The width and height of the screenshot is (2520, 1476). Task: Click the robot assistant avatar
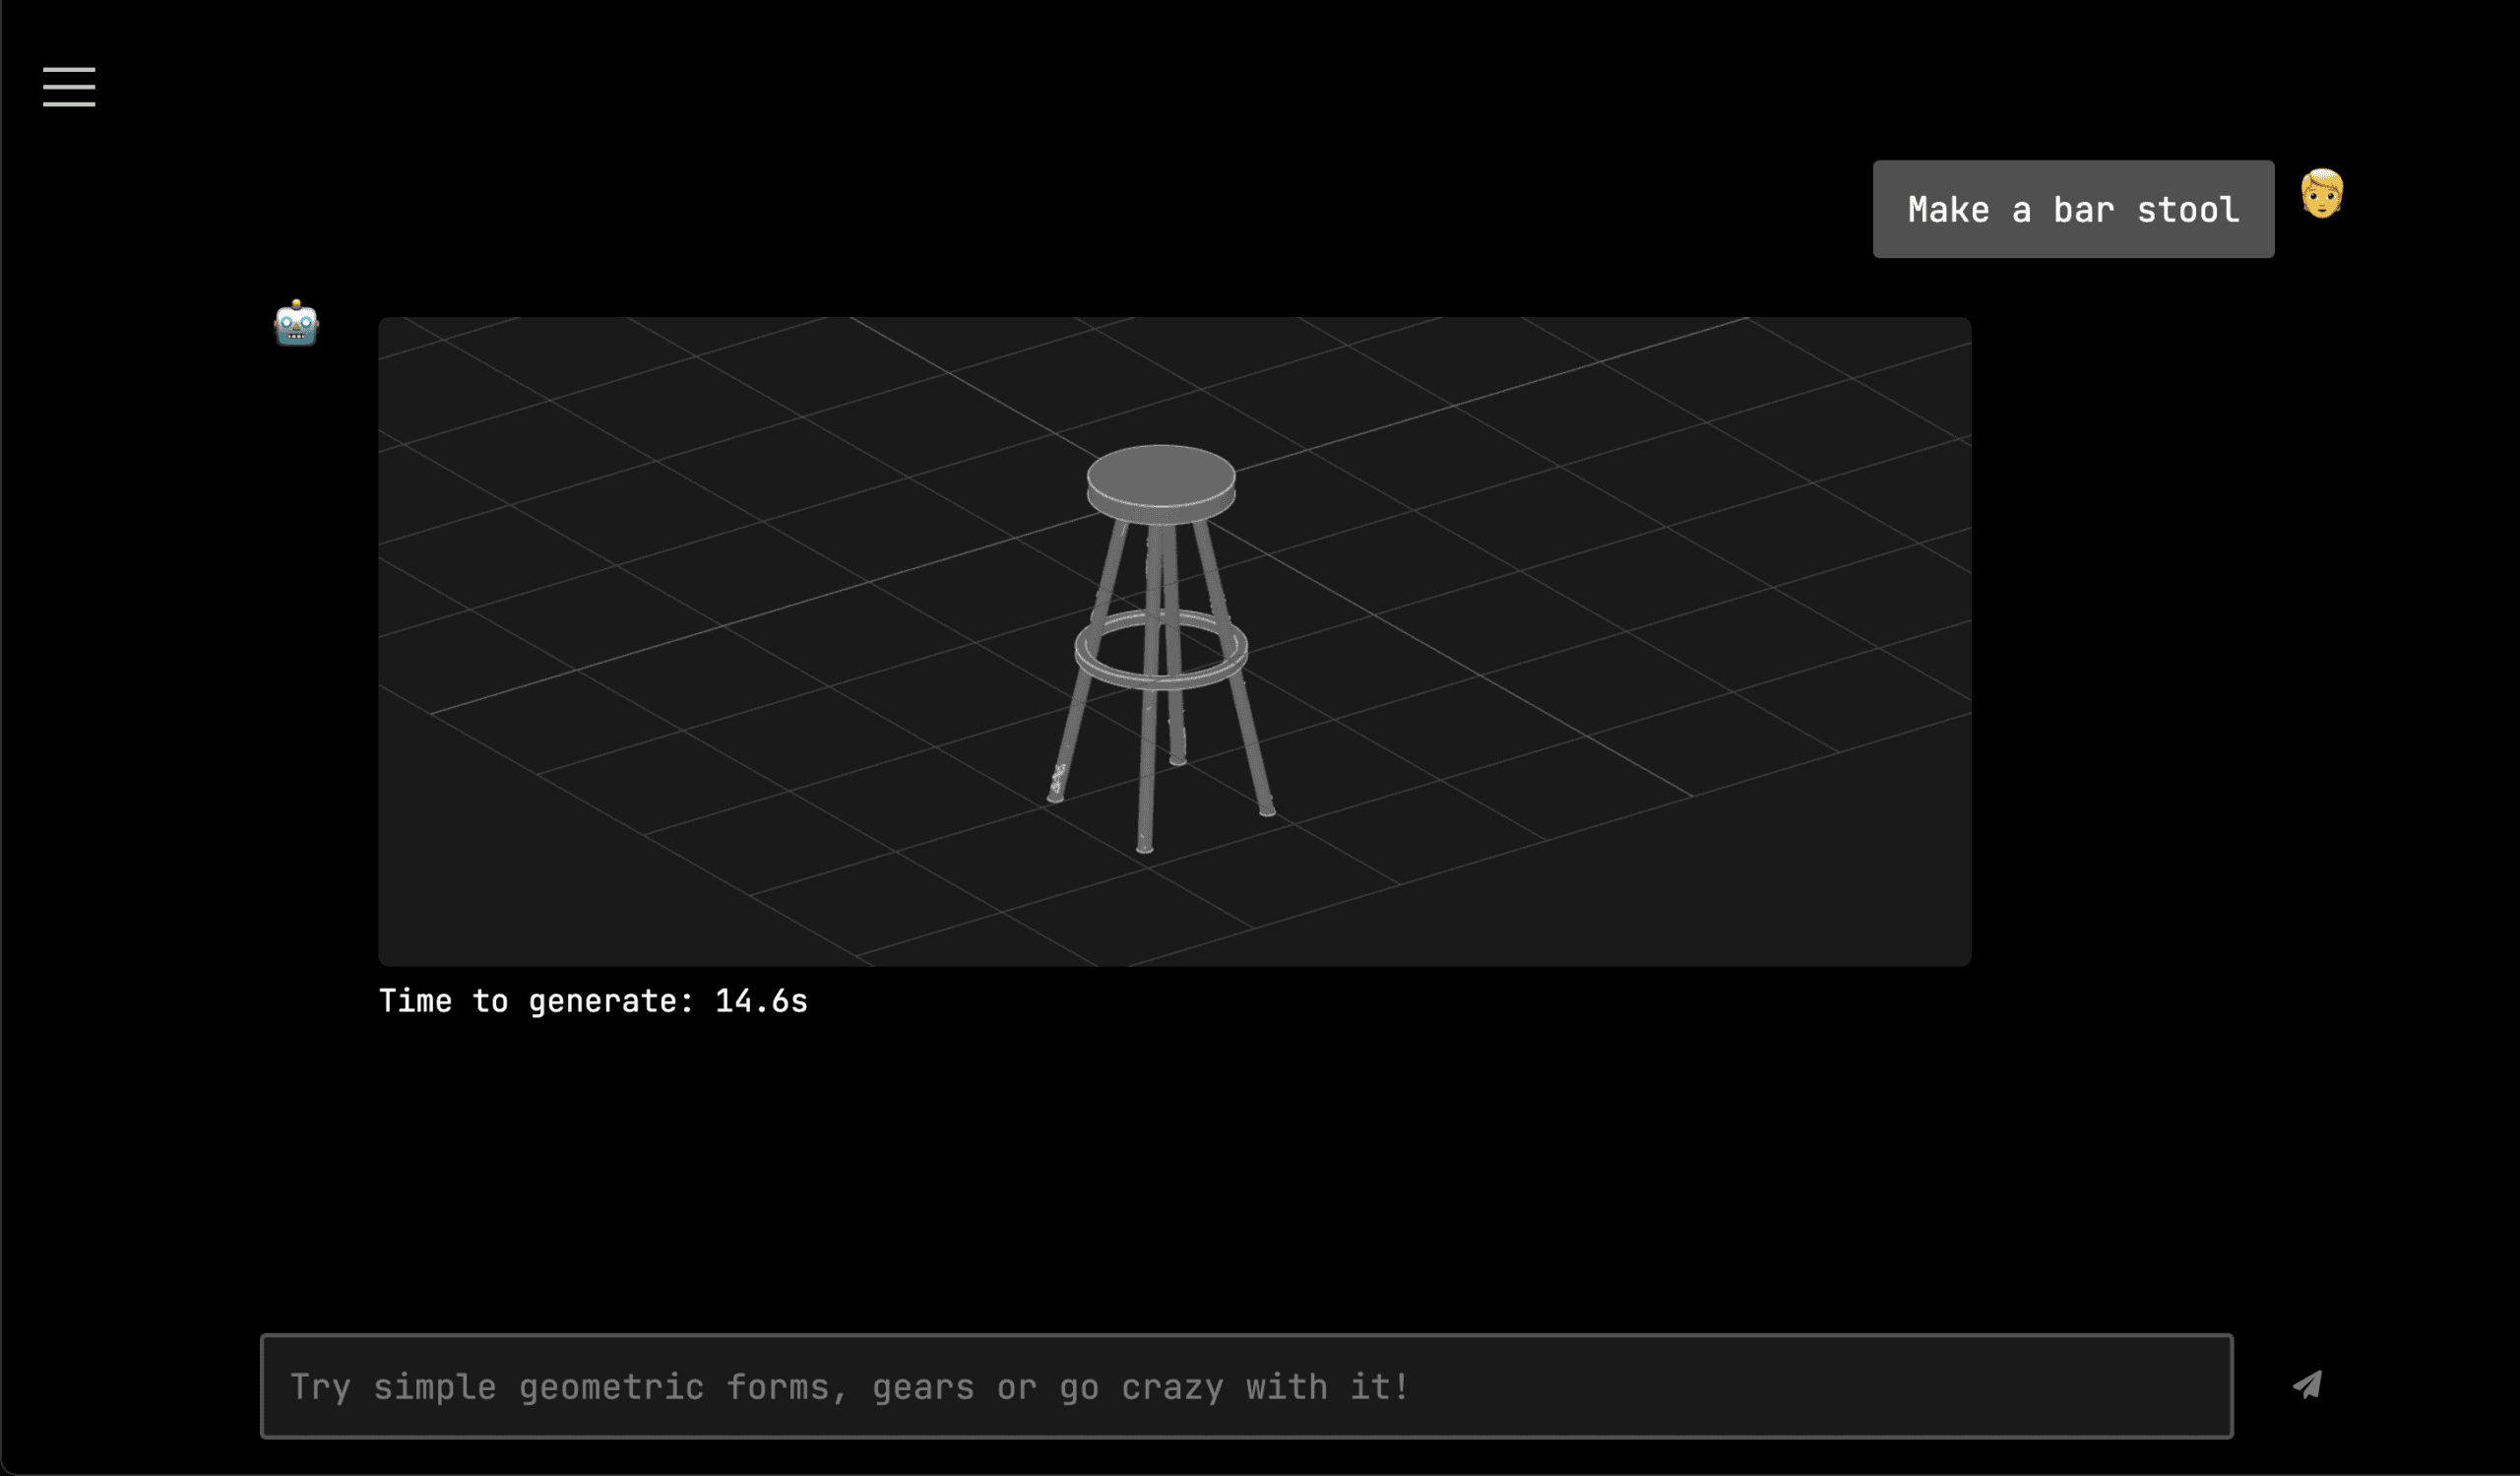pyautogui.click(x=296, y=323)
